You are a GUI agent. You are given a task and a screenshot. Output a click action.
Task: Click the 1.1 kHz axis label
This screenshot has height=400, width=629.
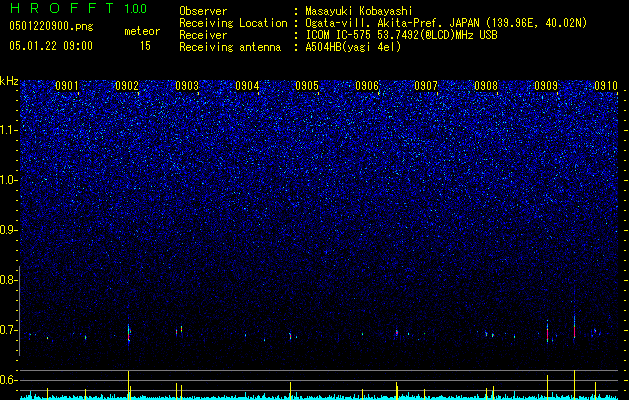[8, 130]
